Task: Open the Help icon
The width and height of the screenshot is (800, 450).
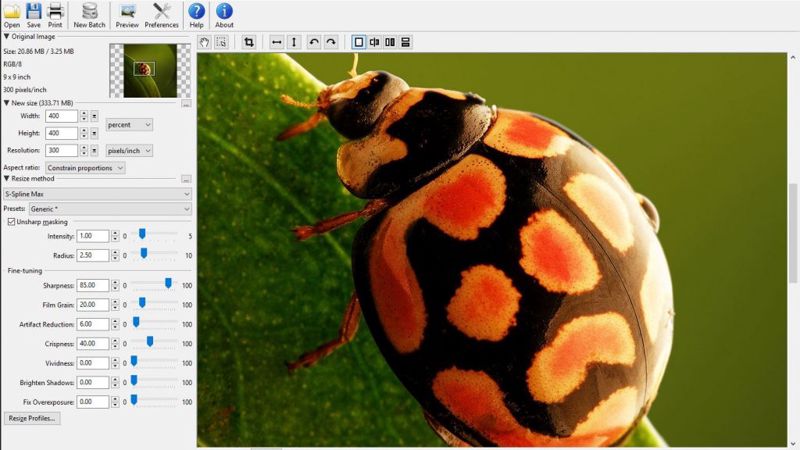Action: coord(196,15)
